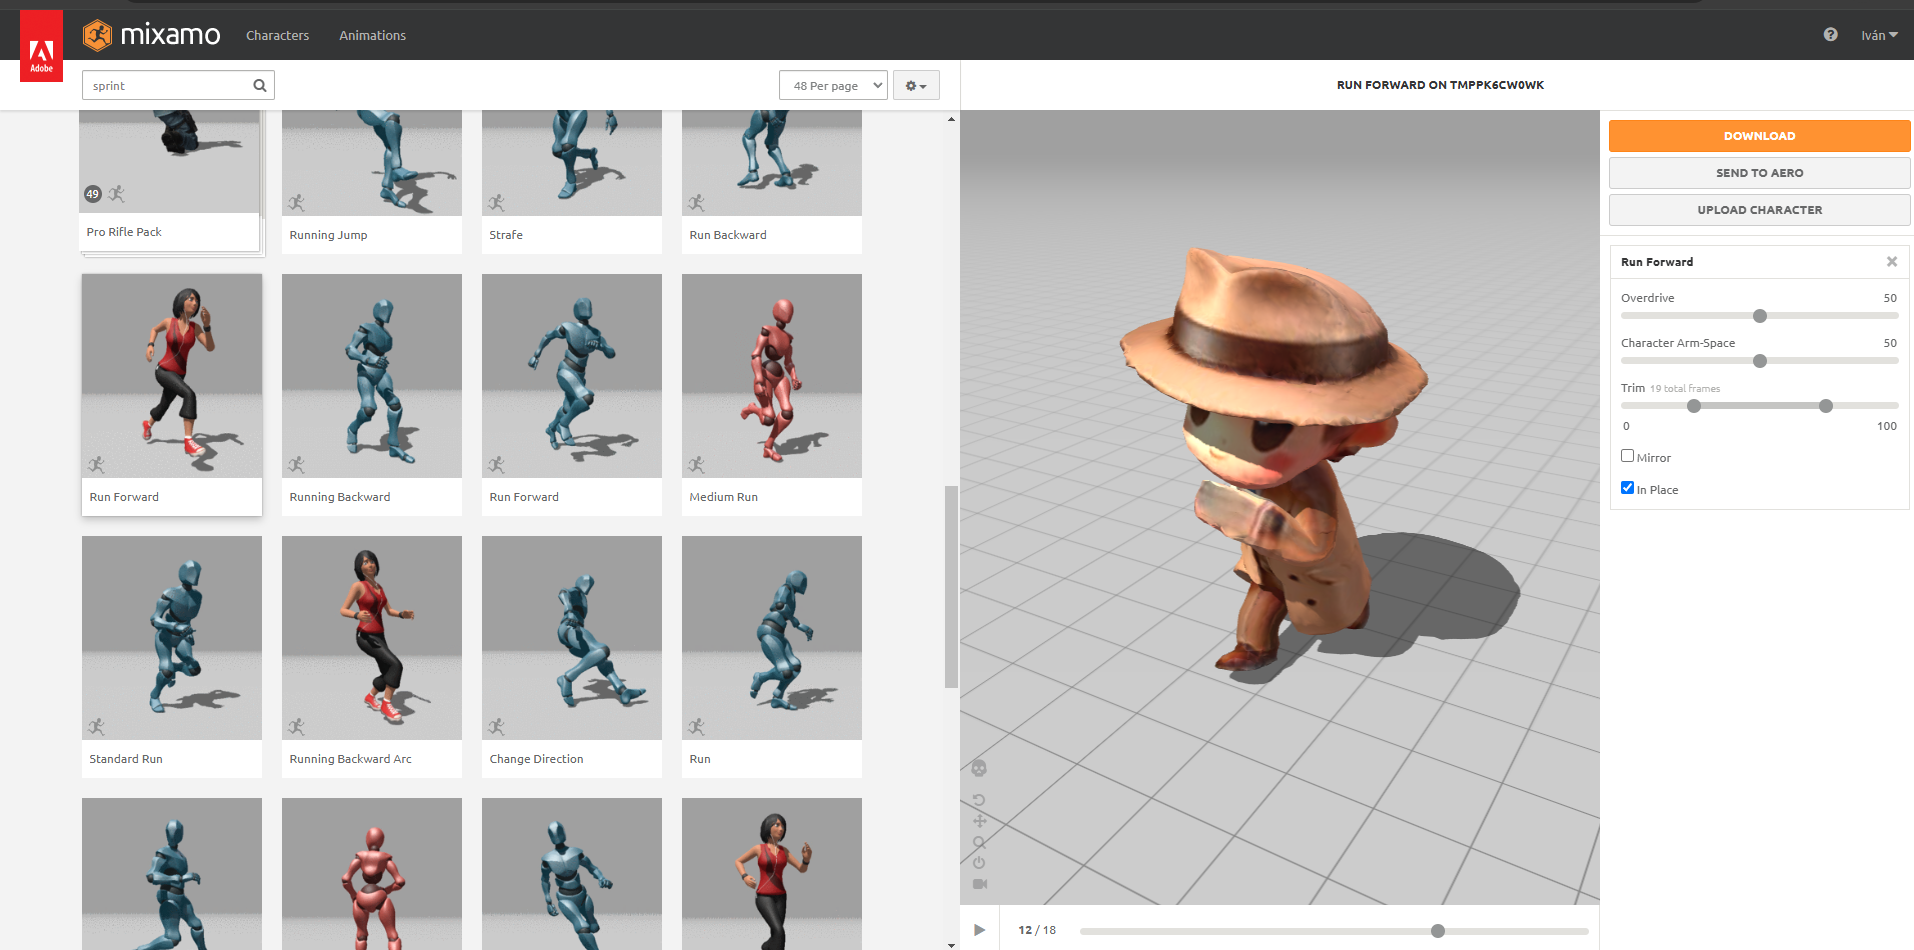Click the power reset icon in viewport
Screen dimensions: 1914x950
point(979,862)
